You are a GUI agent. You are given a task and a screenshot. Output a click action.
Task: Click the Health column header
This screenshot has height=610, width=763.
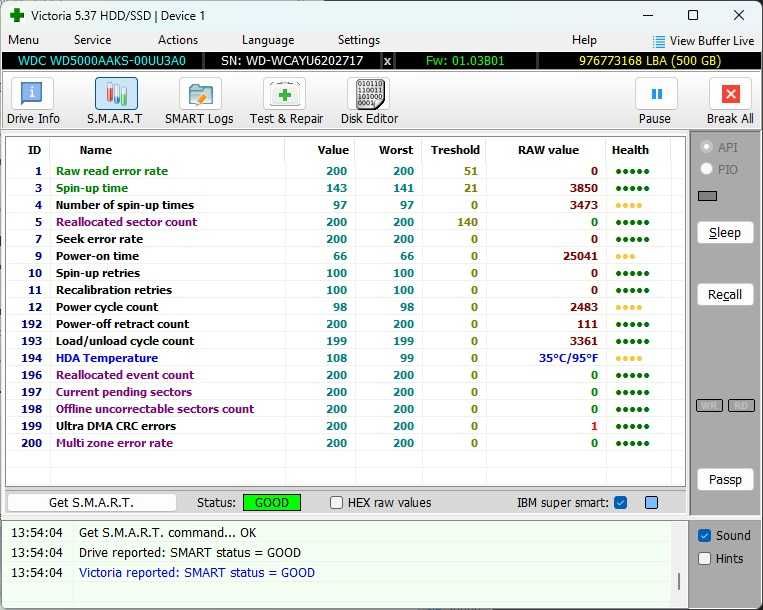pos(630,150)
